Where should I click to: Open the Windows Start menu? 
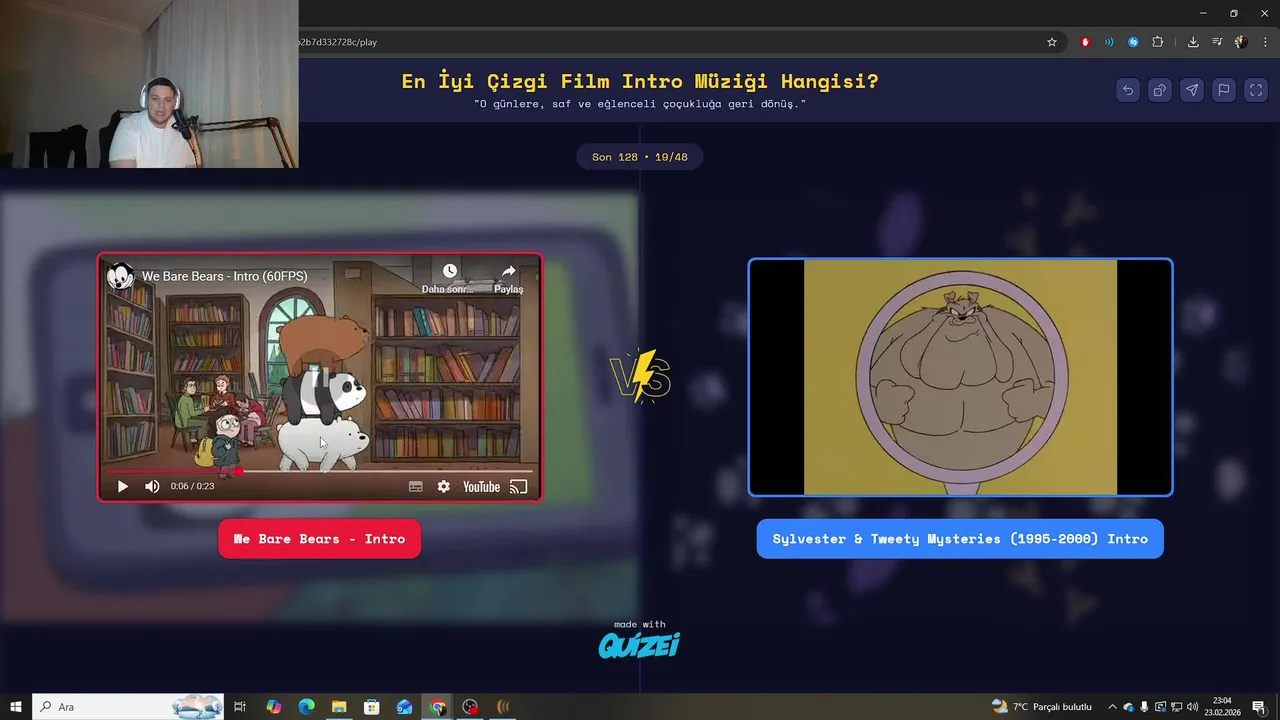pyautogui.click(x=16, y=707)
